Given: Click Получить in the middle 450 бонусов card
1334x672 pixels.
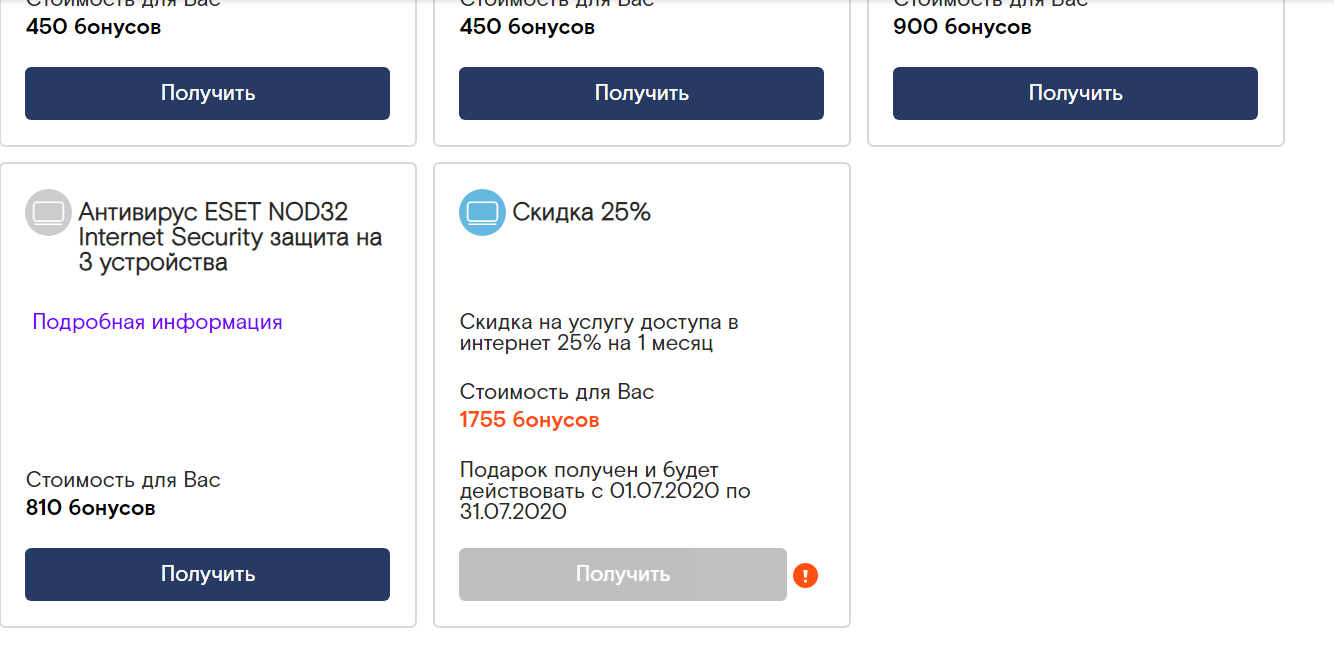Looking at the screenshot, I should (x=641, y=93).
